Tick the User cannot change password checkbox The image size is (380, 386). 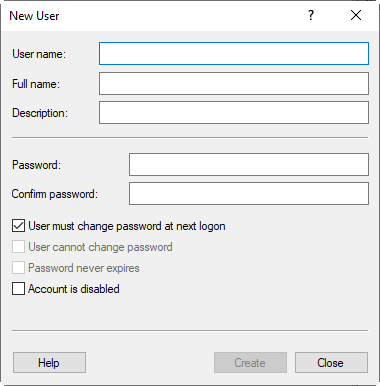pos(18,247)
